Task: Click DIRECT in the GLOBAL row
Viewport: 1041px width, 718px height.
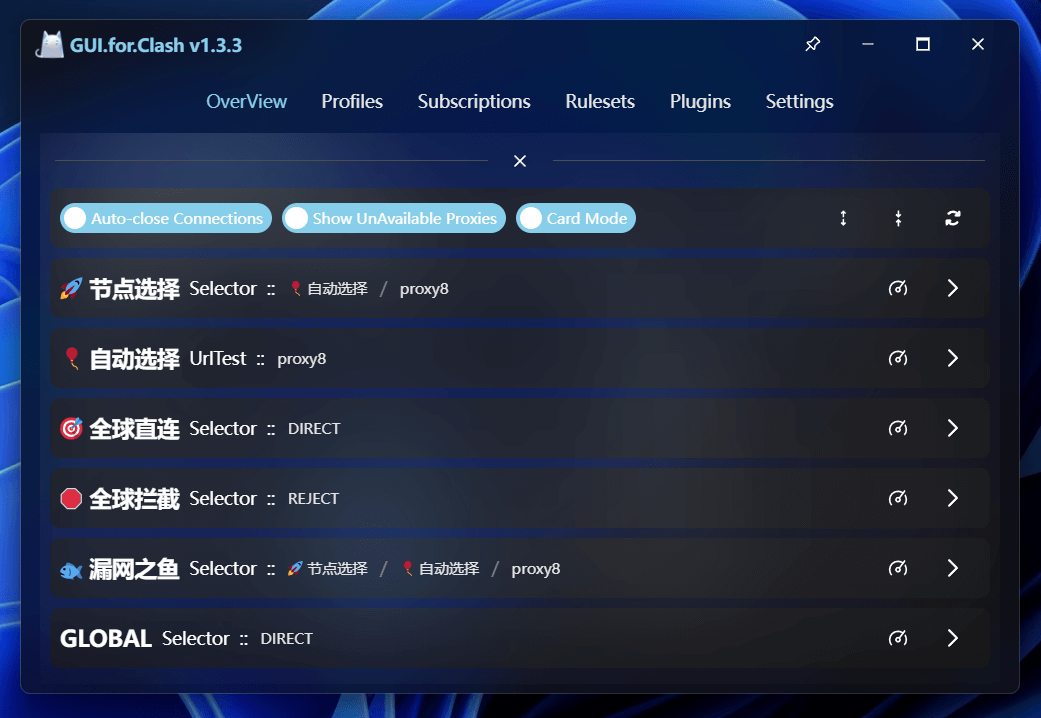Action: (287, 638)
